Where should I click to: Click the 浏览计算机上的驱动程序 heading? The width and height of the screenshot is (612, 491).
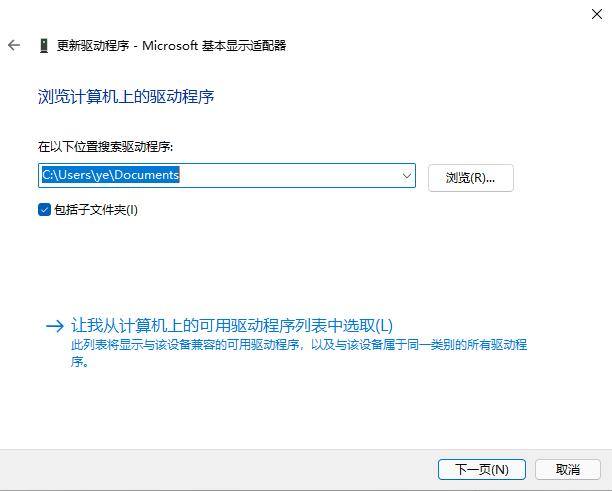click(x=126, y=97)
